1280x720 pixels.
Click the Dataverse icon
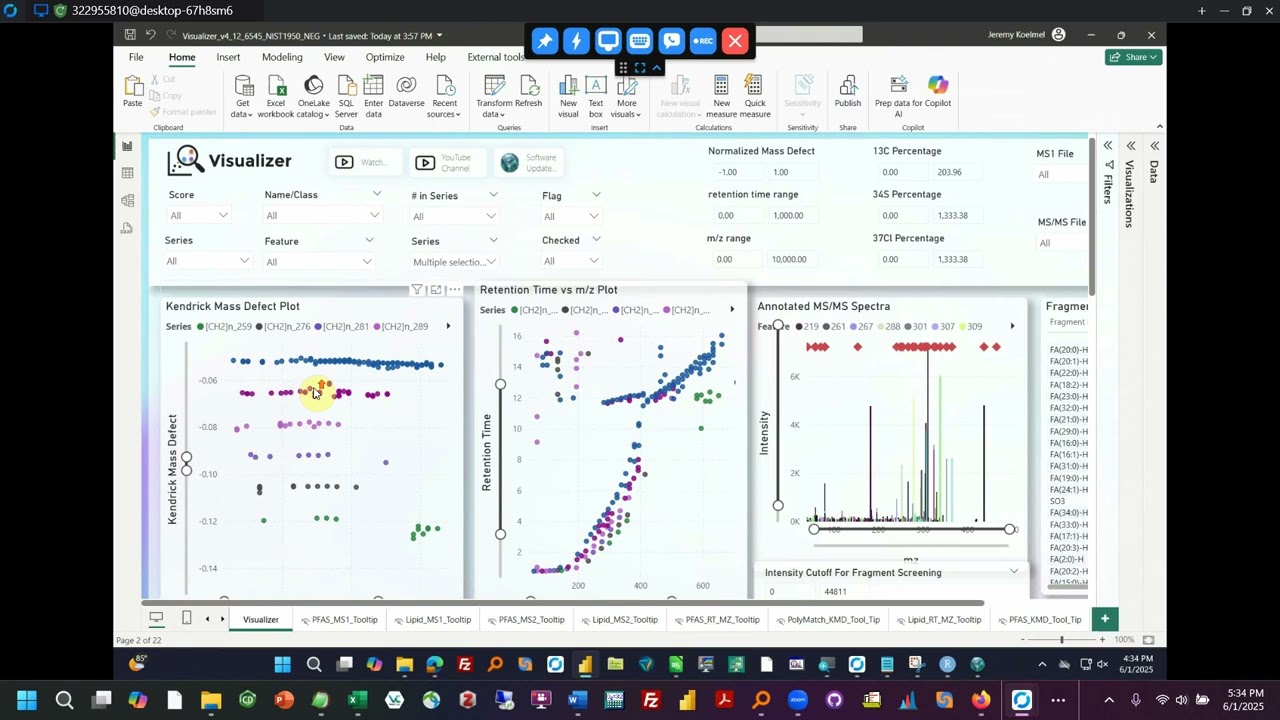click(x=406, y=92)
